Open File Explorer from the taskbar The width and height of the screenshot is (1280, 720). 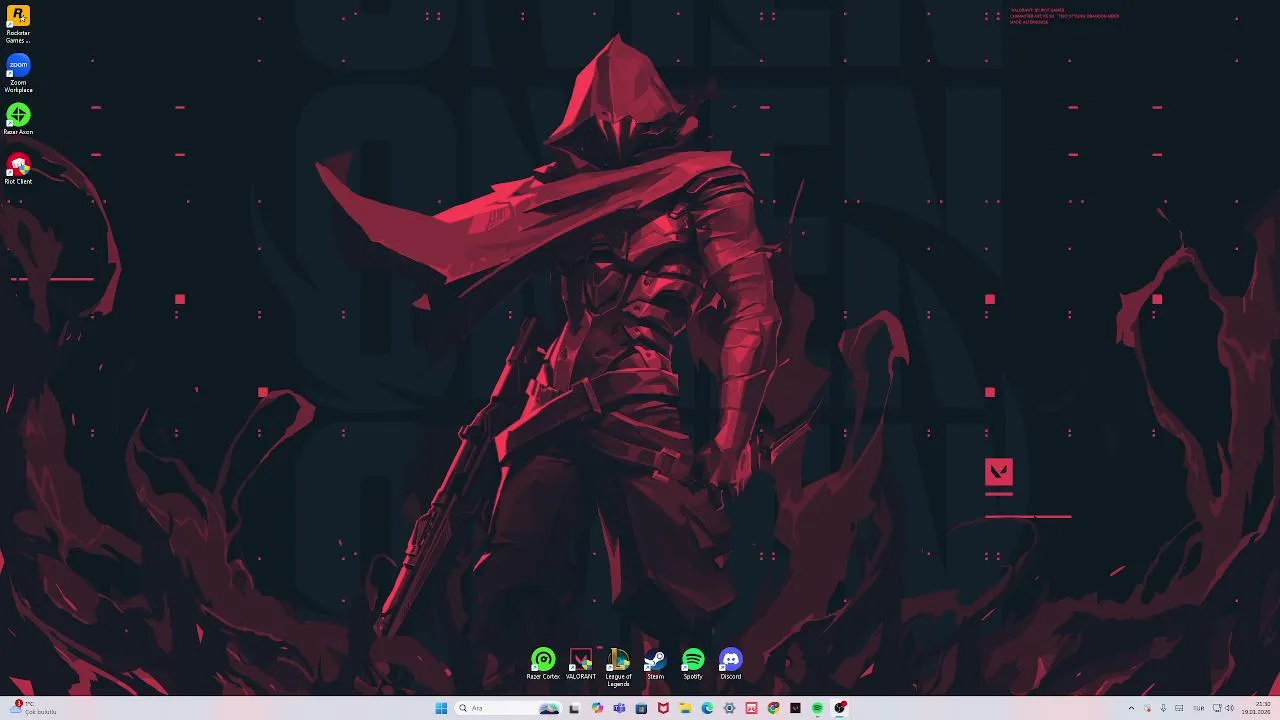pyautogui.click(x=685, y=708)
